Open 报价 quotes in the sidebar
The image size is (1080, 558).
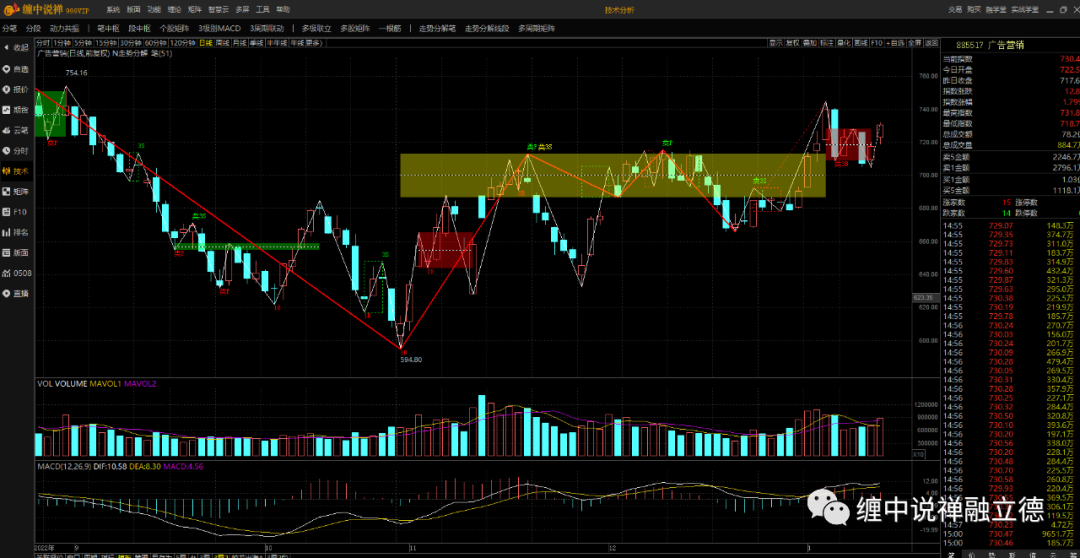pos(17,90)
